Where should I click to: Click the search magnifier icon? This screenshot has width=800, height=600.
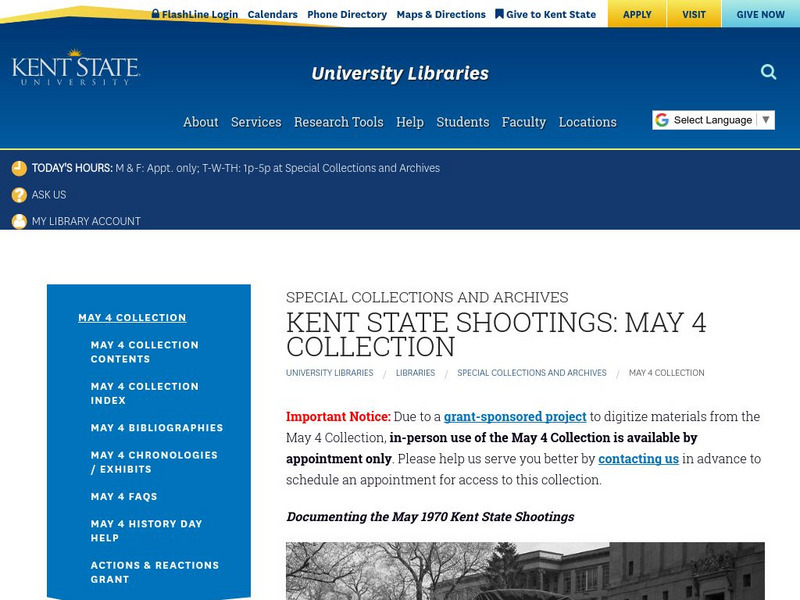pyautogui.click(x=768, y=72)
